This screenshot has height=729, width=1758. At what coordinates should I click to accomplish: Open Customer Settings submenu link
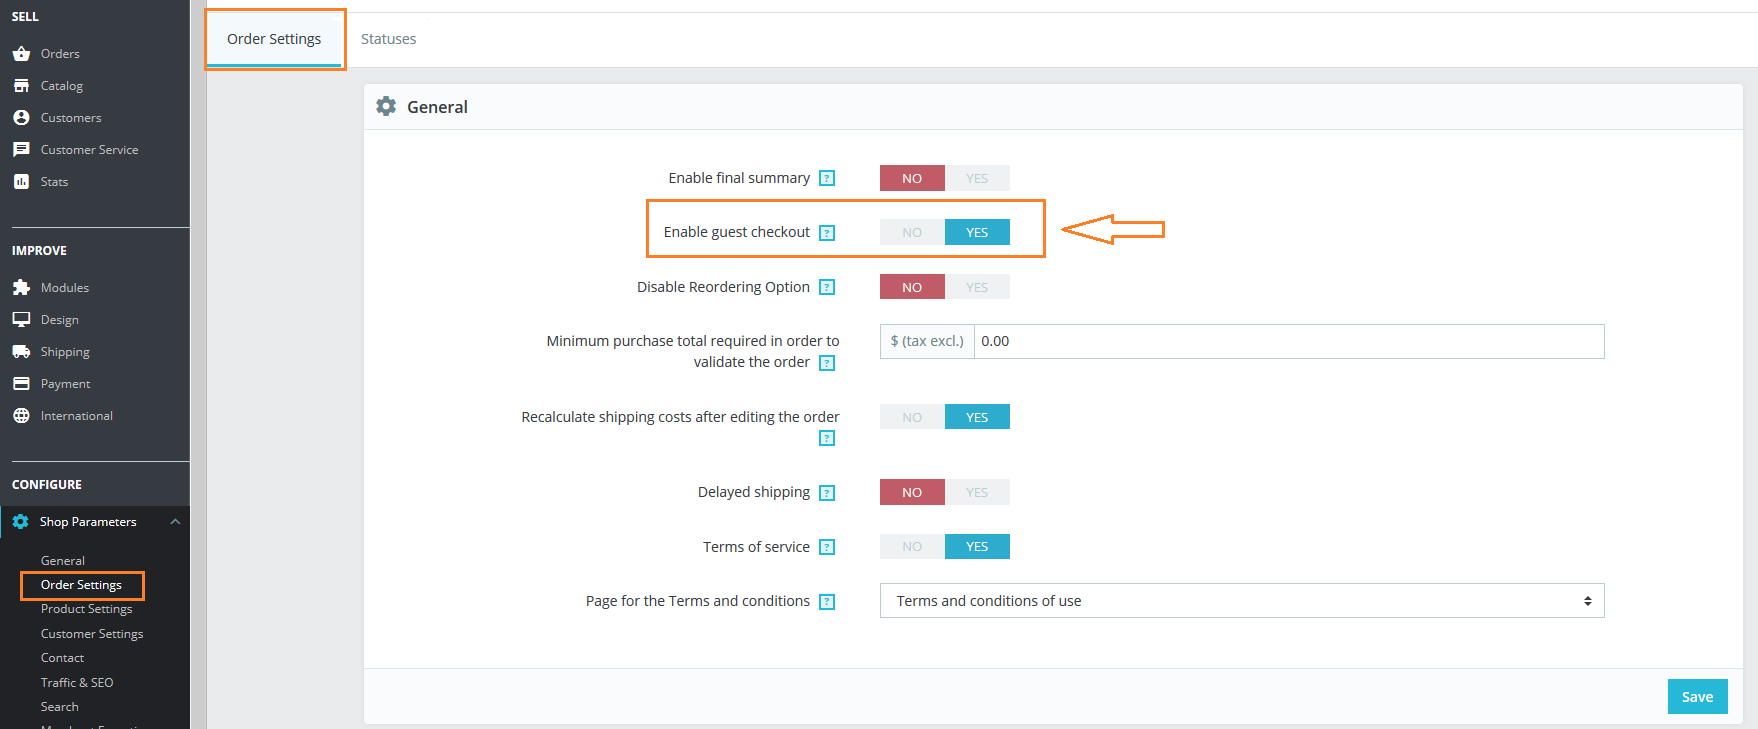click(92, 634)
